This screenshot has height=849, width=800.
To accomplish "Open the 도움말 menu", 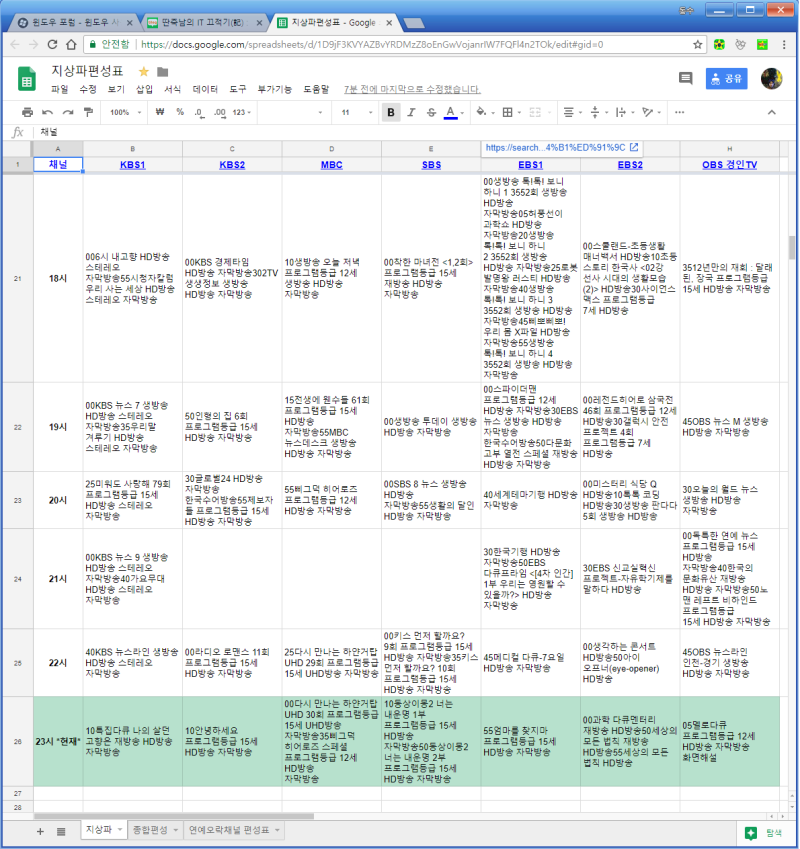I will 316,89.
